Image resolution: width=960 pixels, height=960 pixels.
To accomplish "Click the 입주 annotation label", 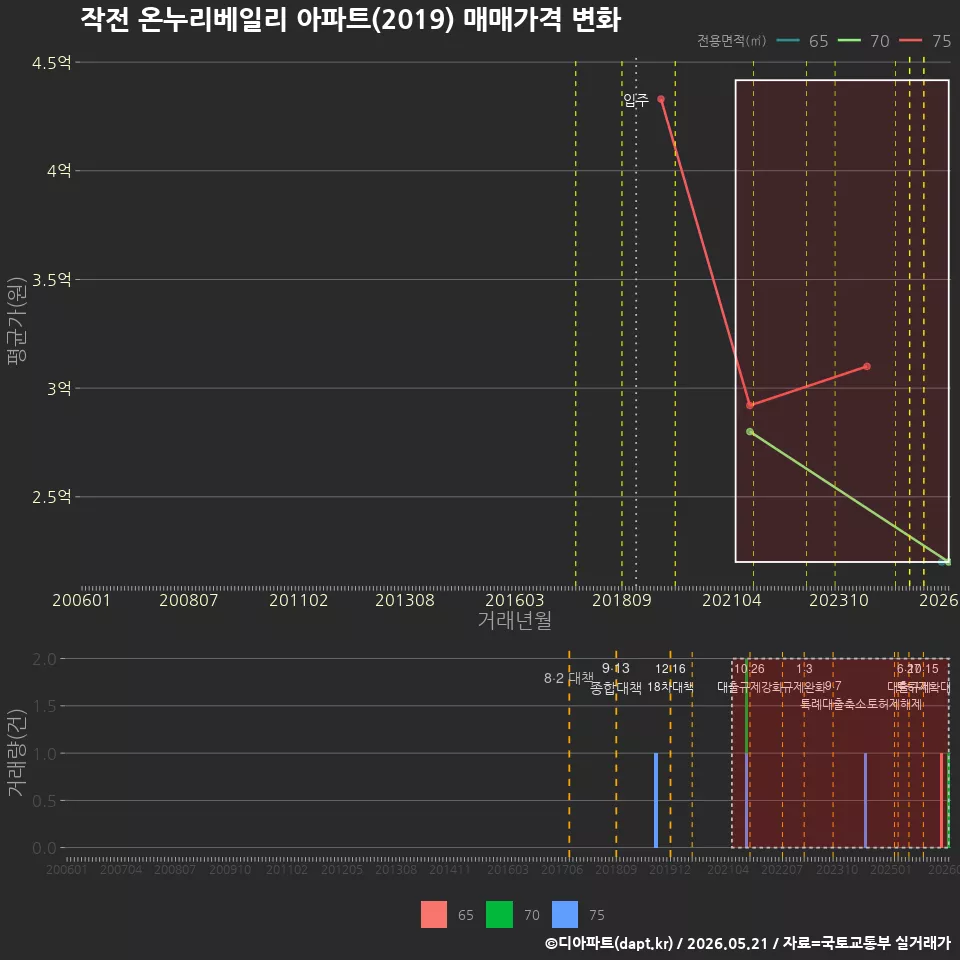I will pyautogui.click(x=636, y=100).
